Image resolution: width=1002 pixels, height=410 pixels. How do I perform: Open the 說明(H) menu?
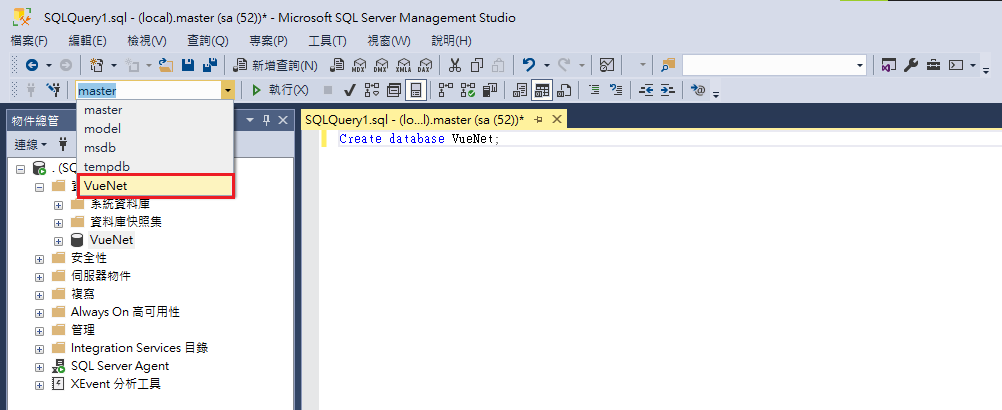[x=451, y=41]
